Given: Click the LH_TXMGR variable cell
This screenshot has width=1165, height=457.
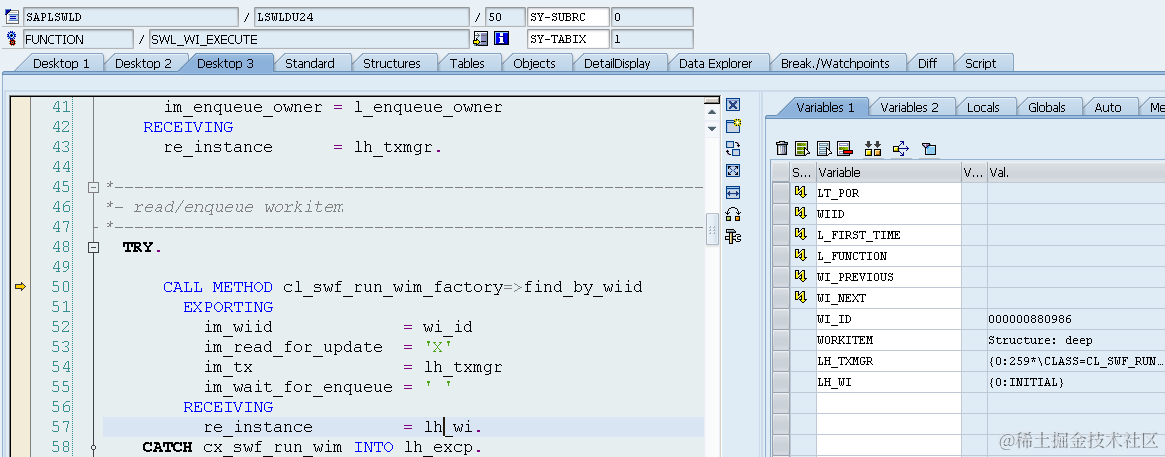Looking at the screenshot, I should tap(889, 360).
